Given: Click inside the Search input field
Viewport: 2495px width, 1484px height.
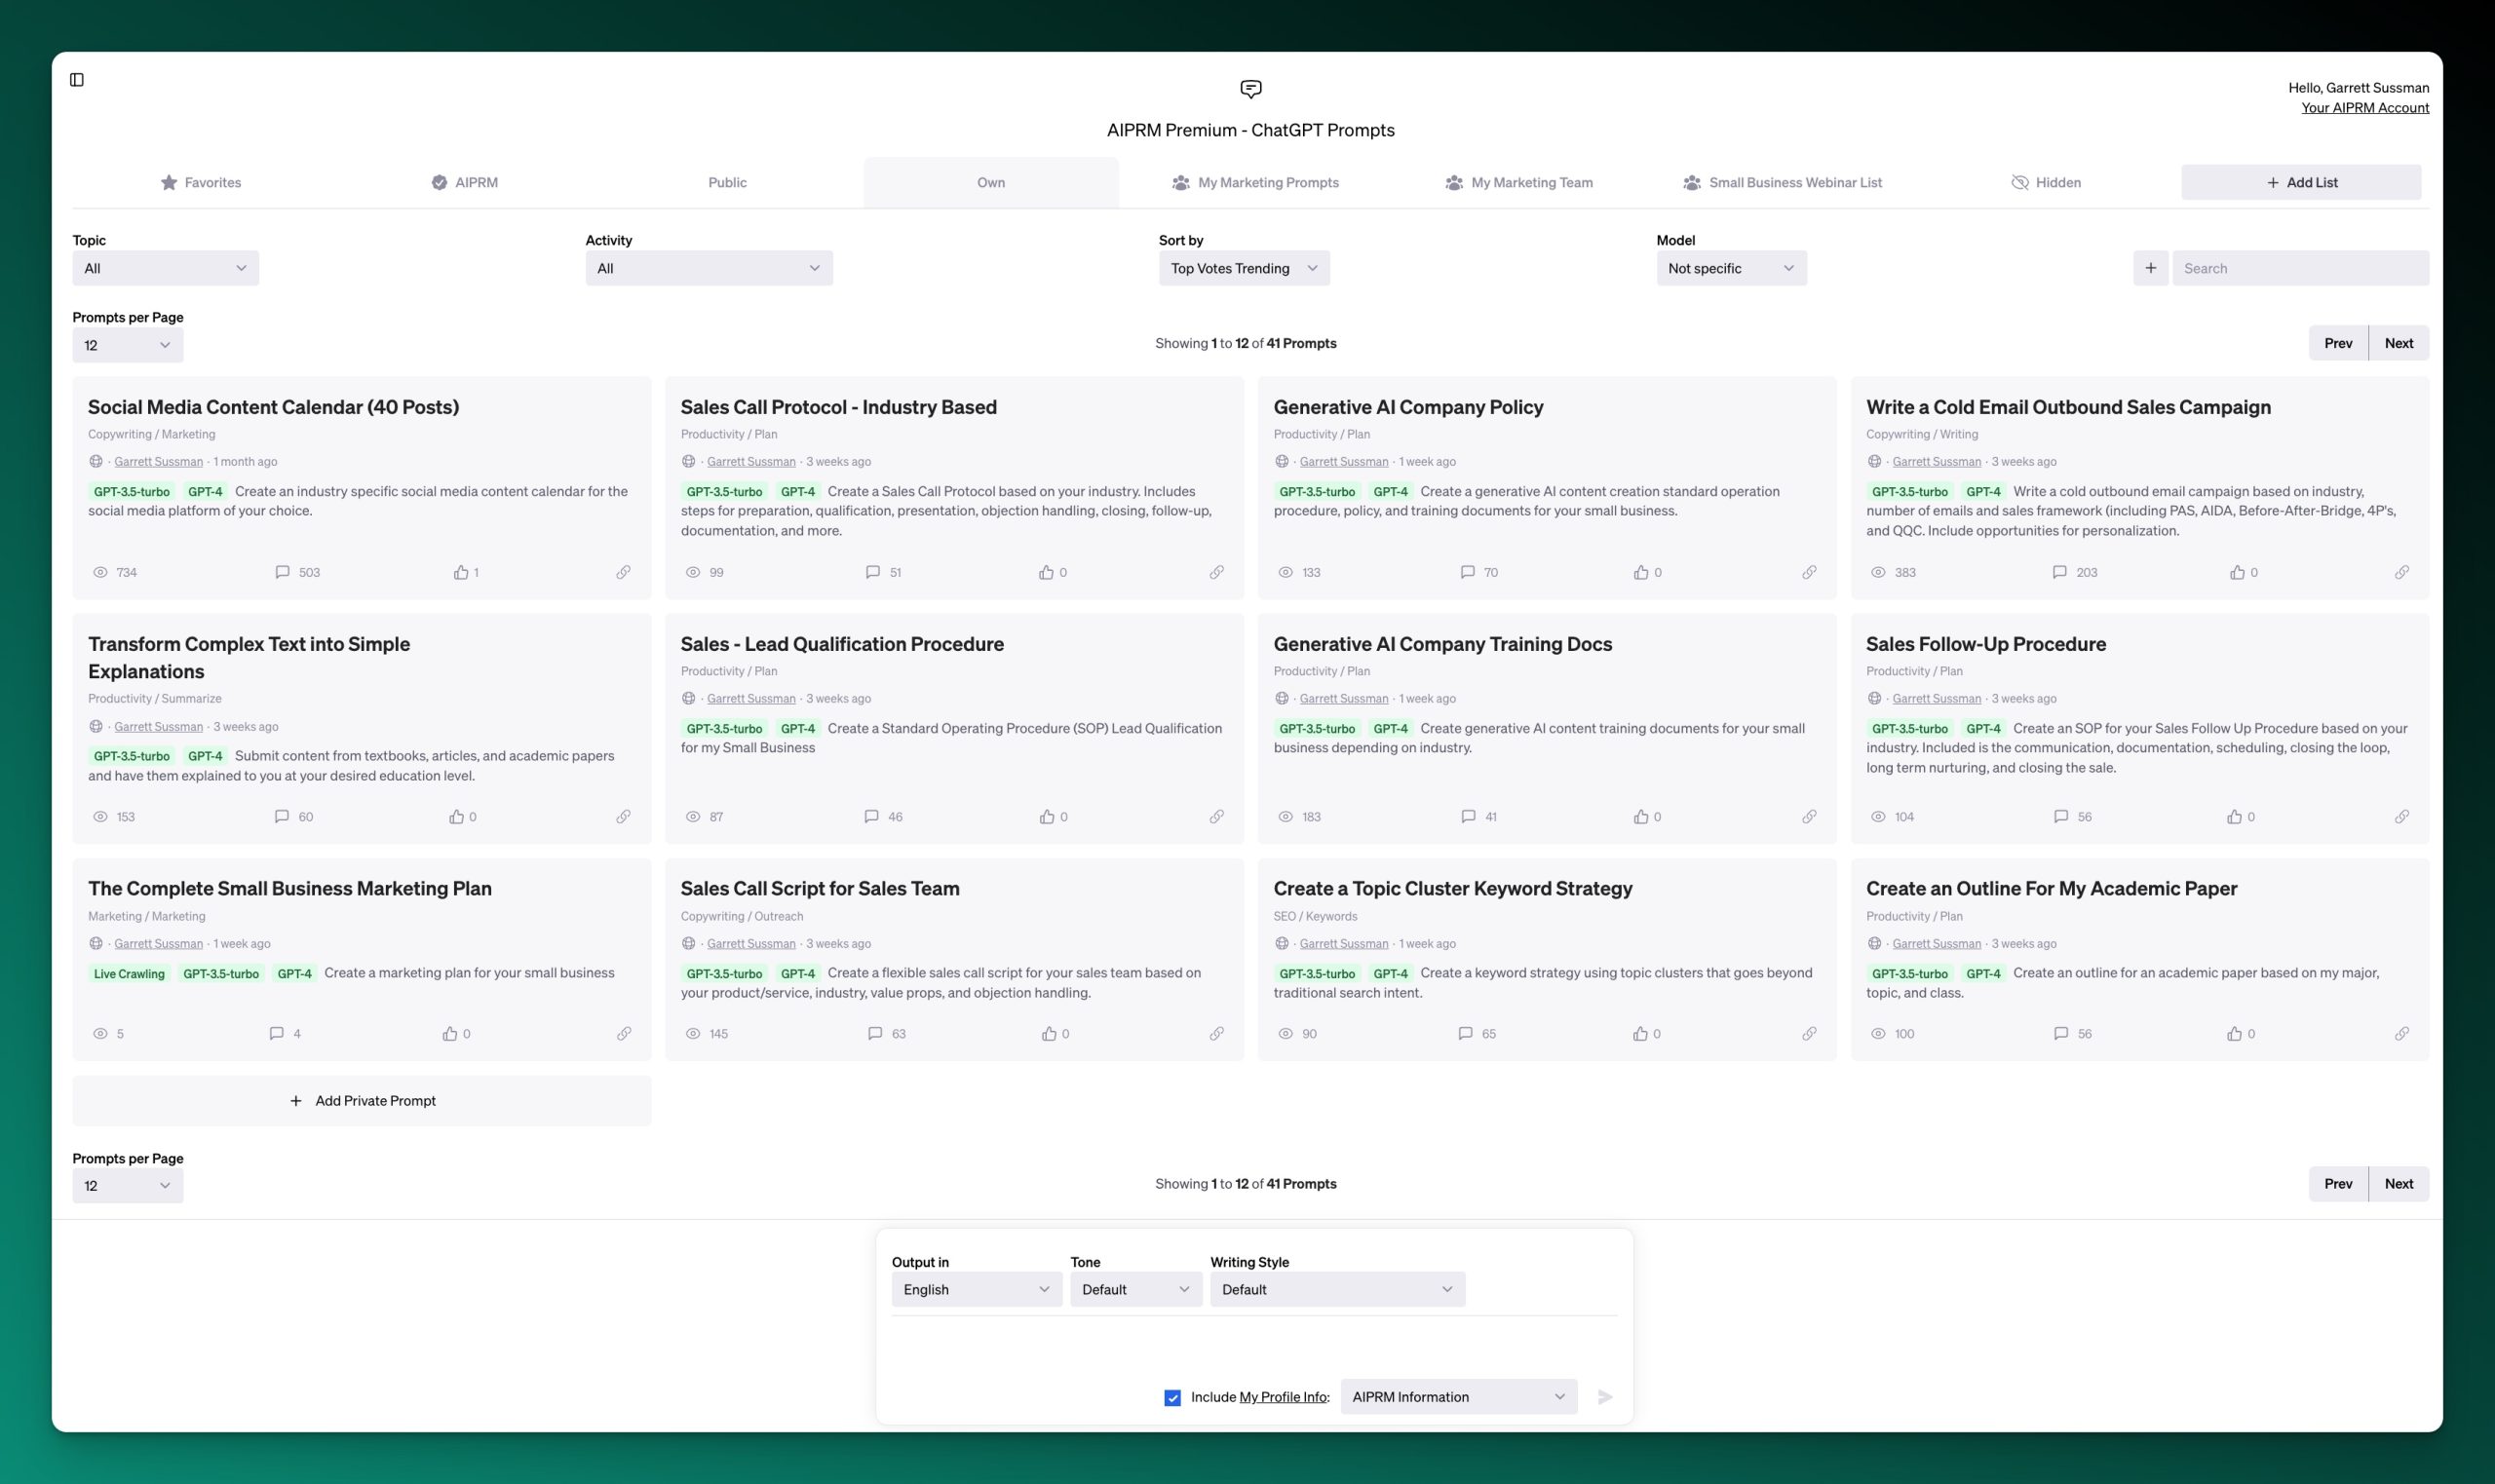Looking at the screenshot, I should [2299, 267].
